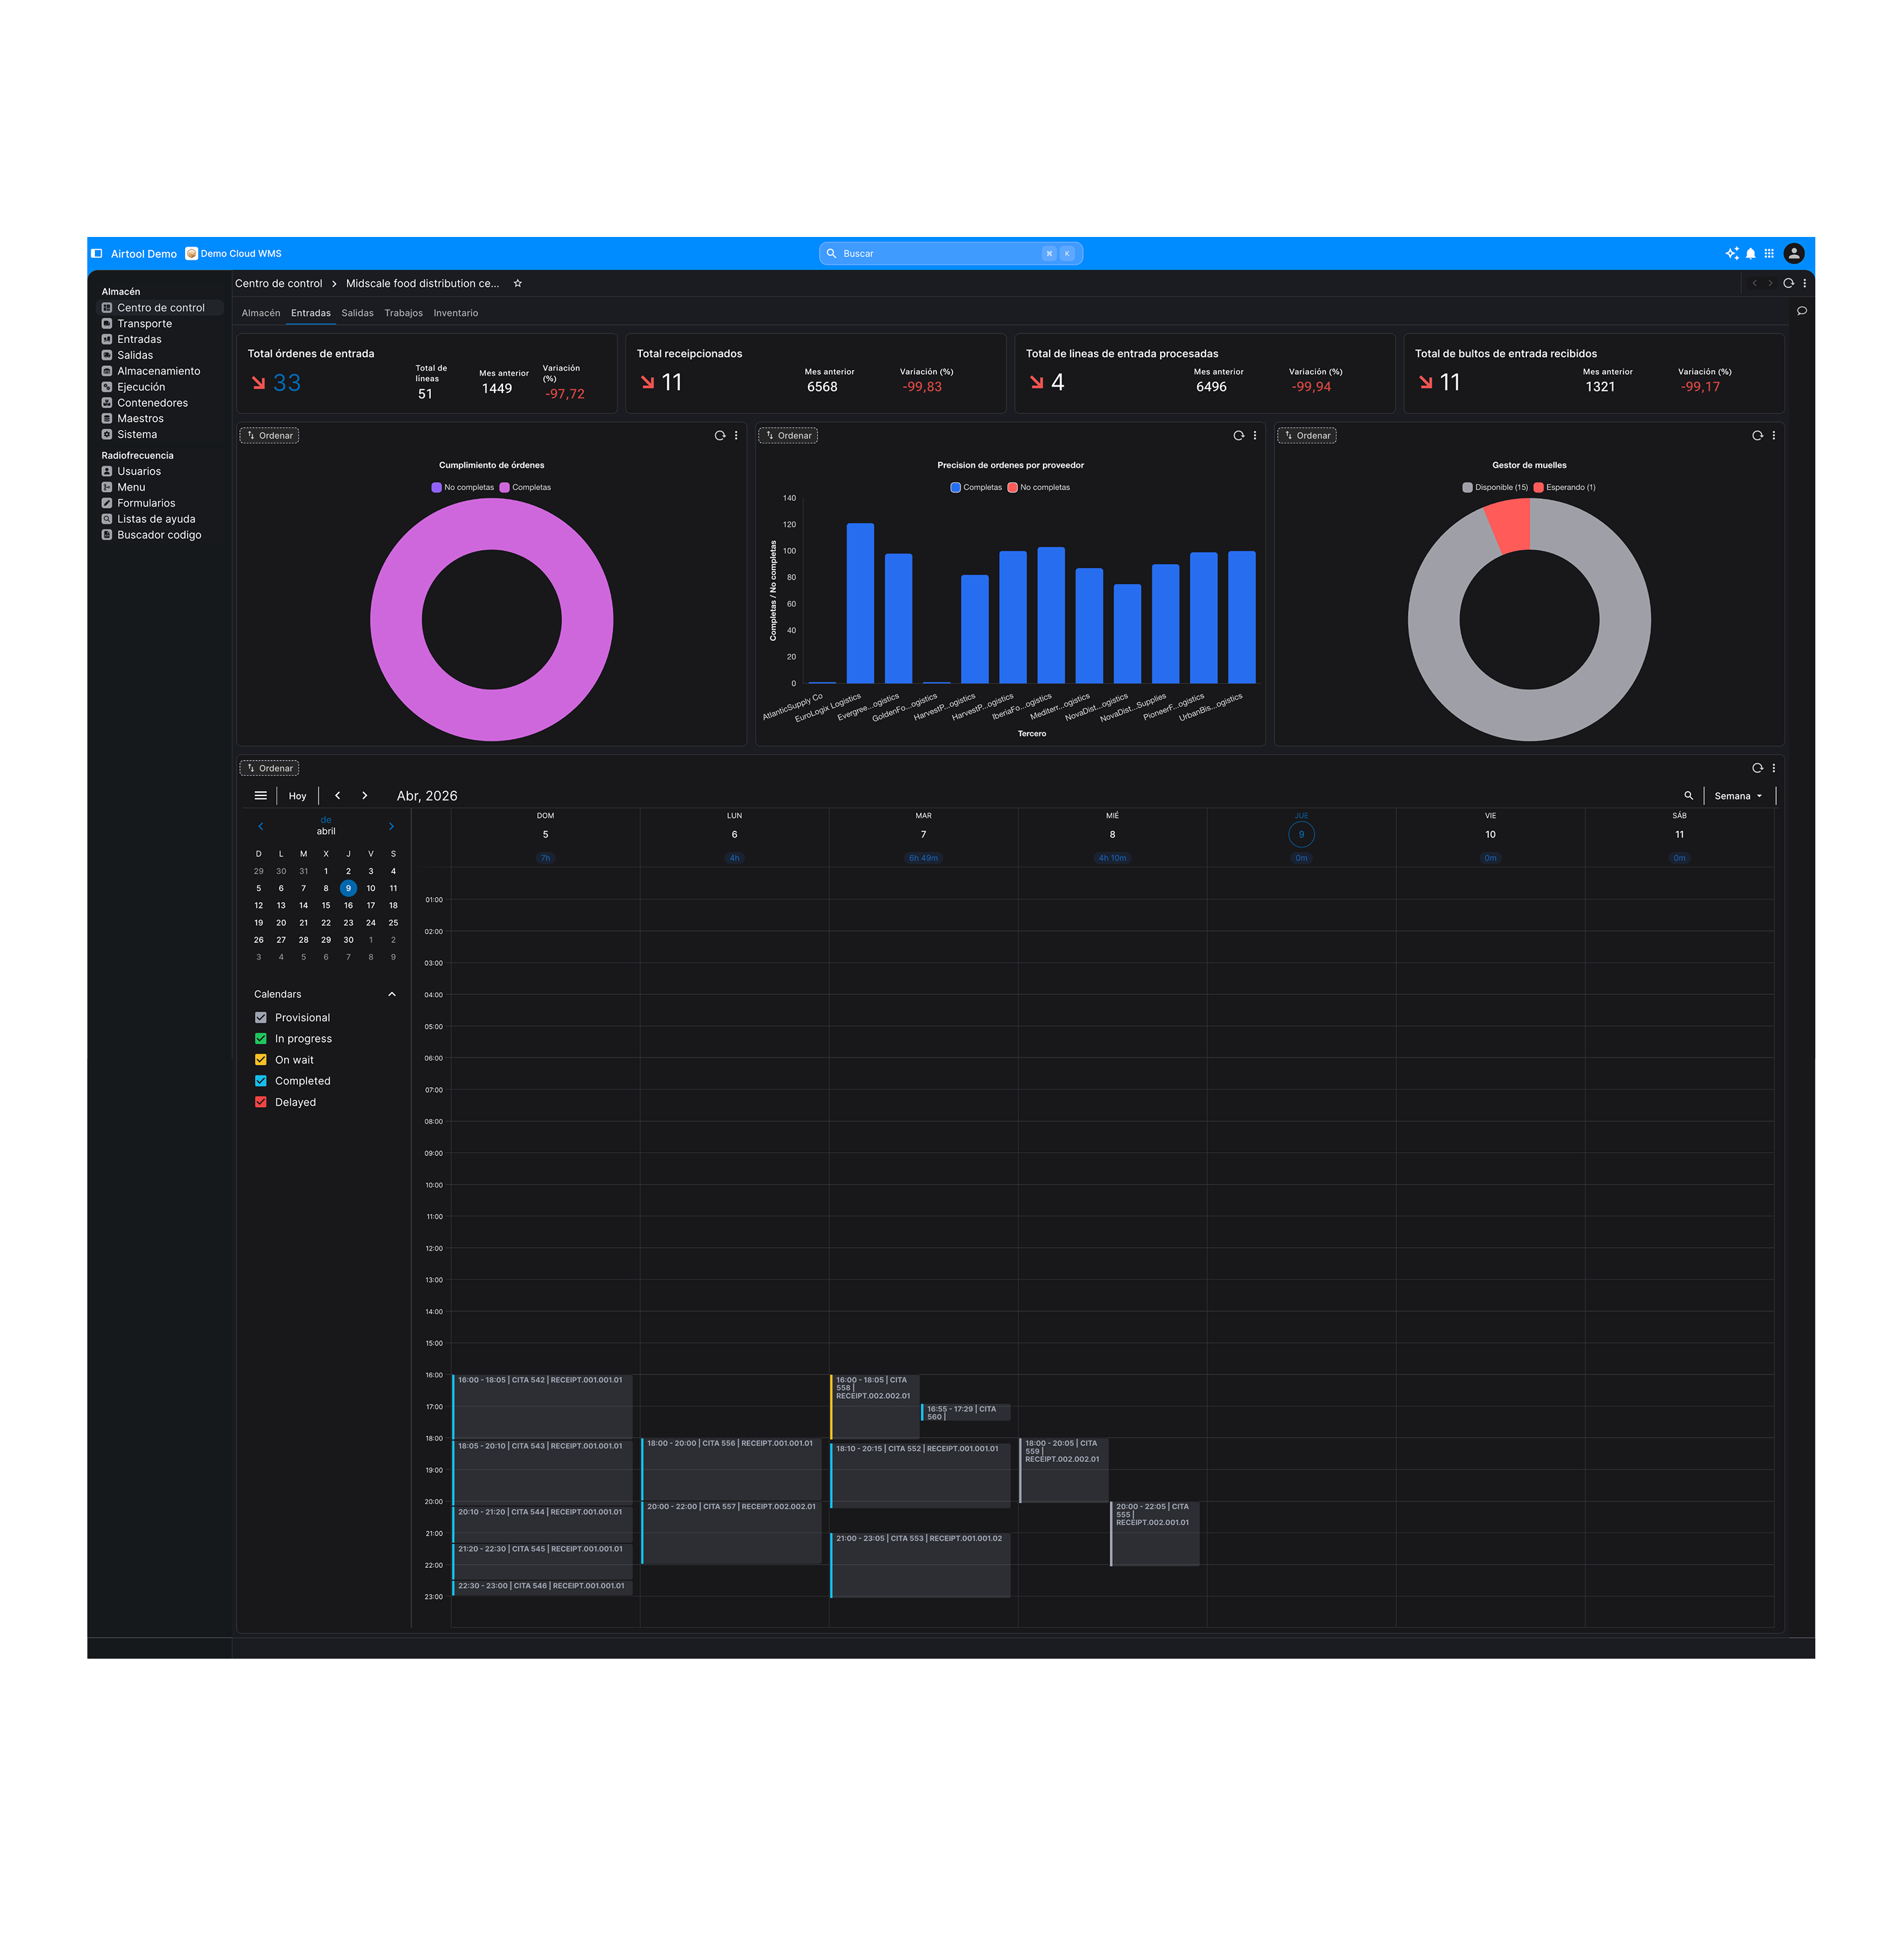Toggle the calendar hamburger menu icon

point(261,796)
